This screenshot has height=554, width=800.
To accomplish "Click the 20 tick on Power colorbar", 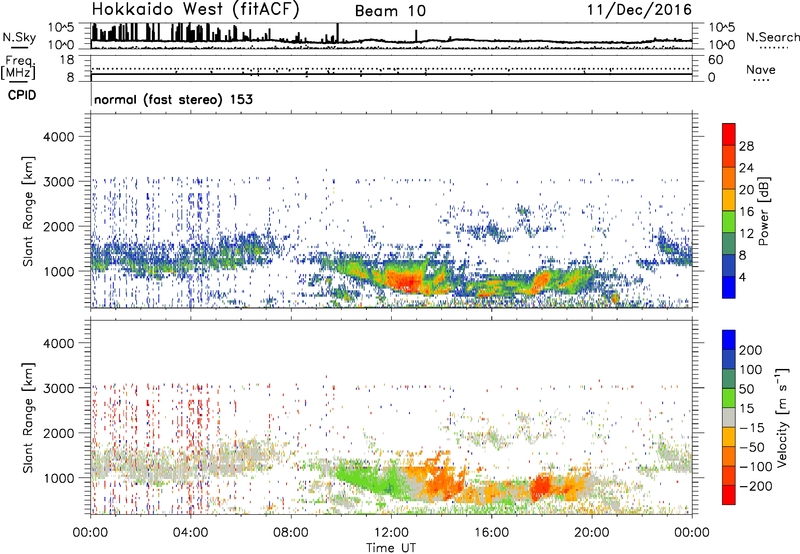I will point(746,190).
